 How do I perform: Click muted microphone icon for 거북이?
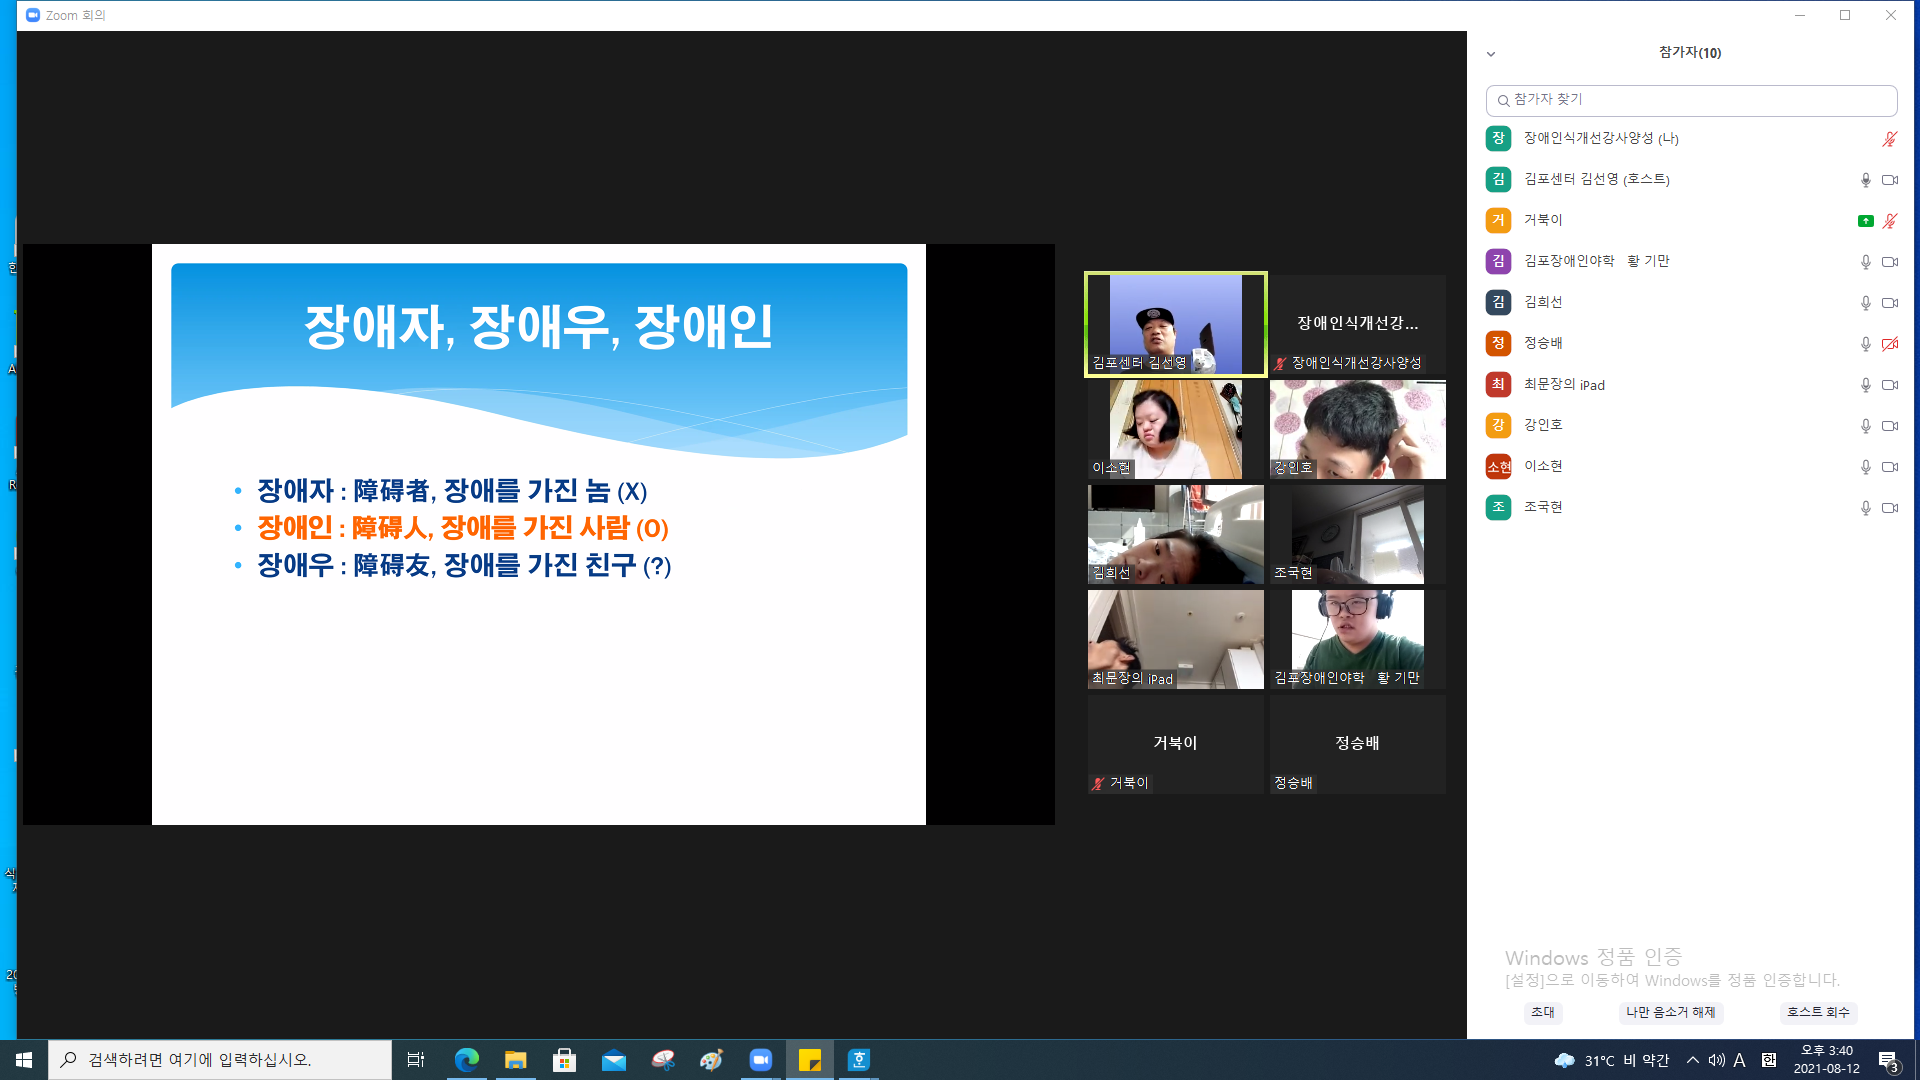click(x=1889, y=221)
